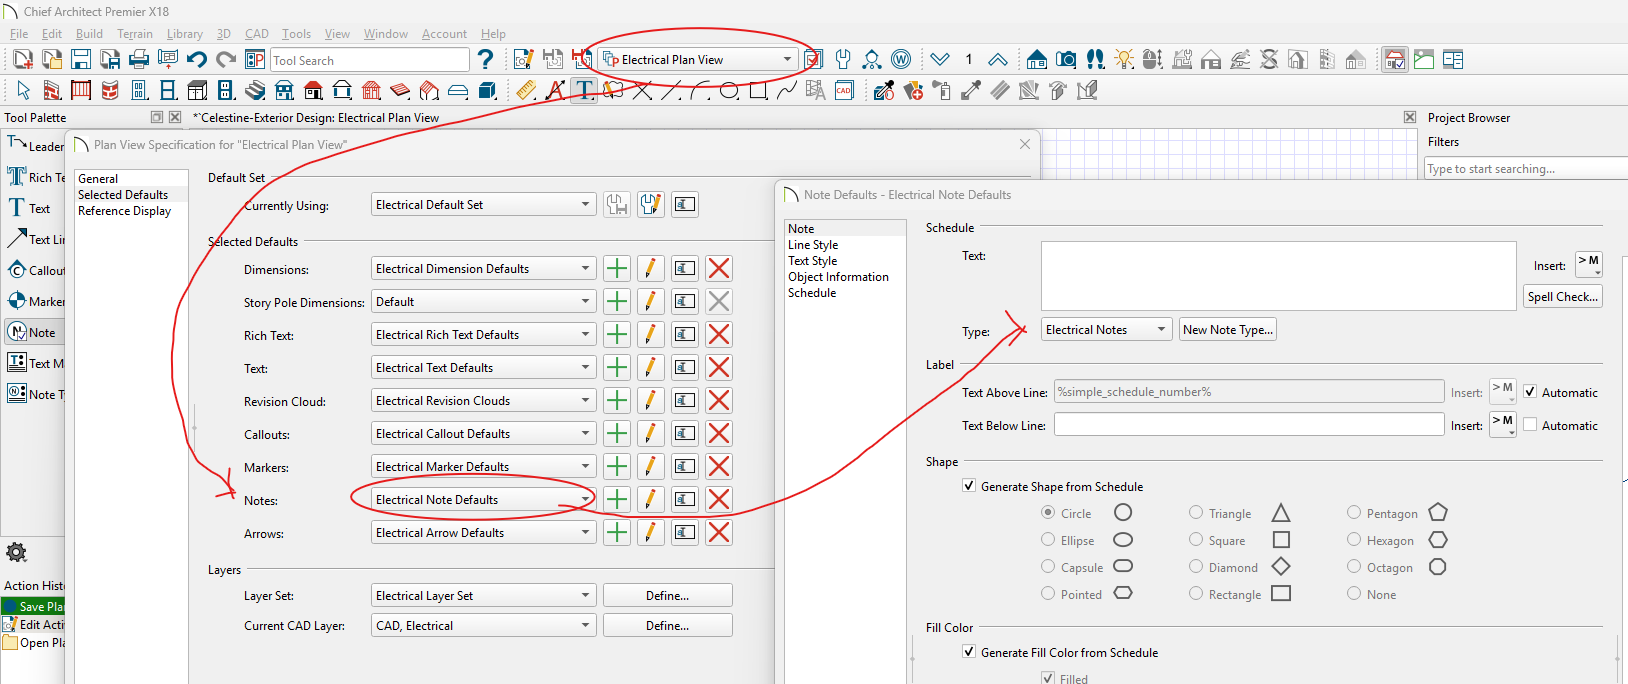Select the Stairs tool icon
This screenshot has height=684, width=1628.
coord(255,91)
